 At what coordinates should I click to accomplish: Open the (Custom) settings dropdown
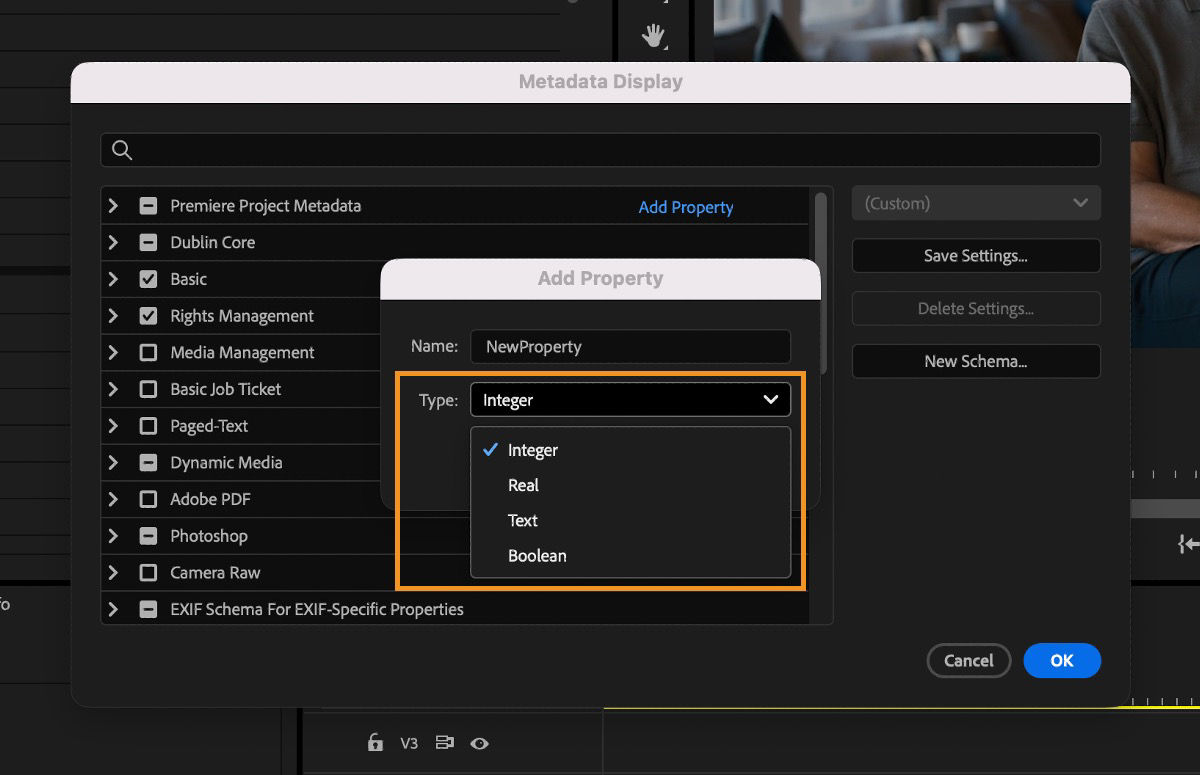(975, 202)
